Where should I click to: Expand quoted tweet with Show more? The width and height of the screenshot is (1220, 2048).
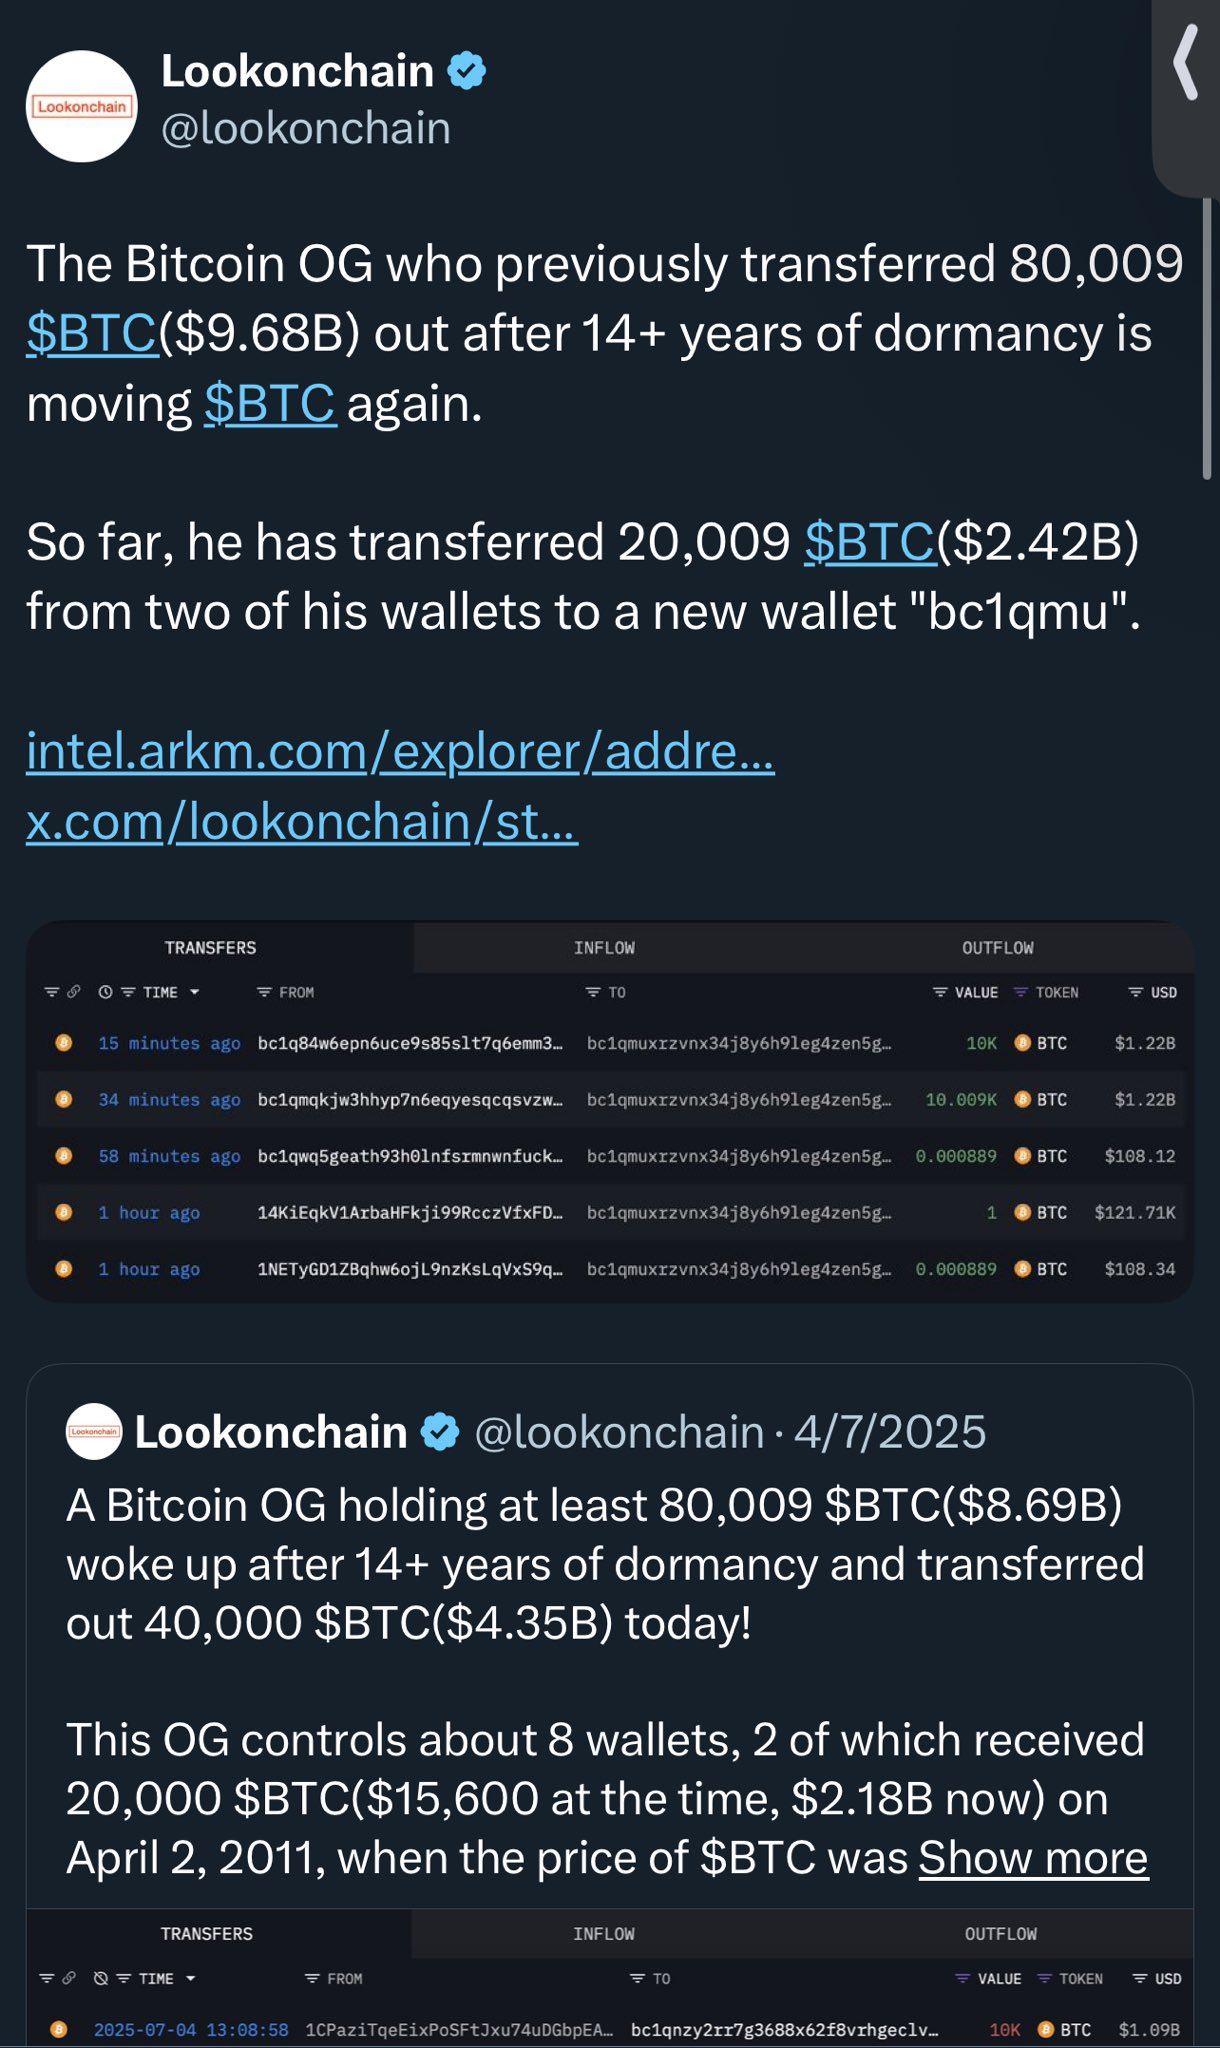(1033, 1858)
